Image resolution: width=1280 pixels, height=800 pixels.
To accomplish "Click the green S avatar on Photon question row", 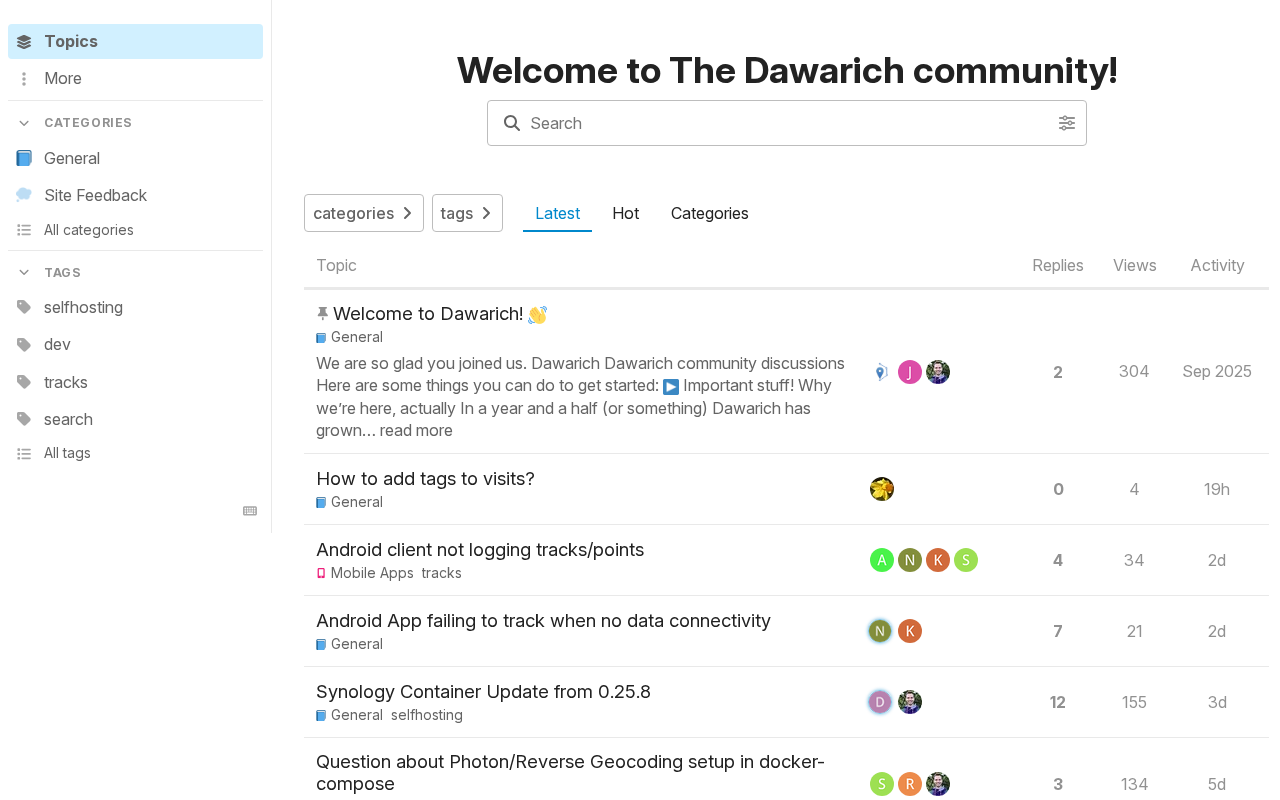I will [882, 784].
